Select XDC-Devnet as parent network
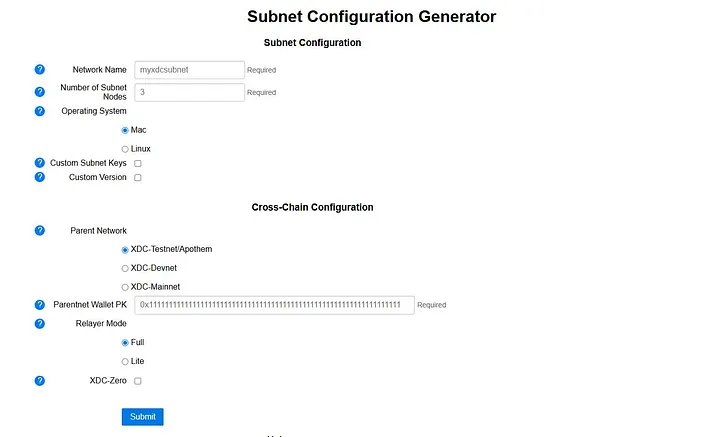 (125, 268)
